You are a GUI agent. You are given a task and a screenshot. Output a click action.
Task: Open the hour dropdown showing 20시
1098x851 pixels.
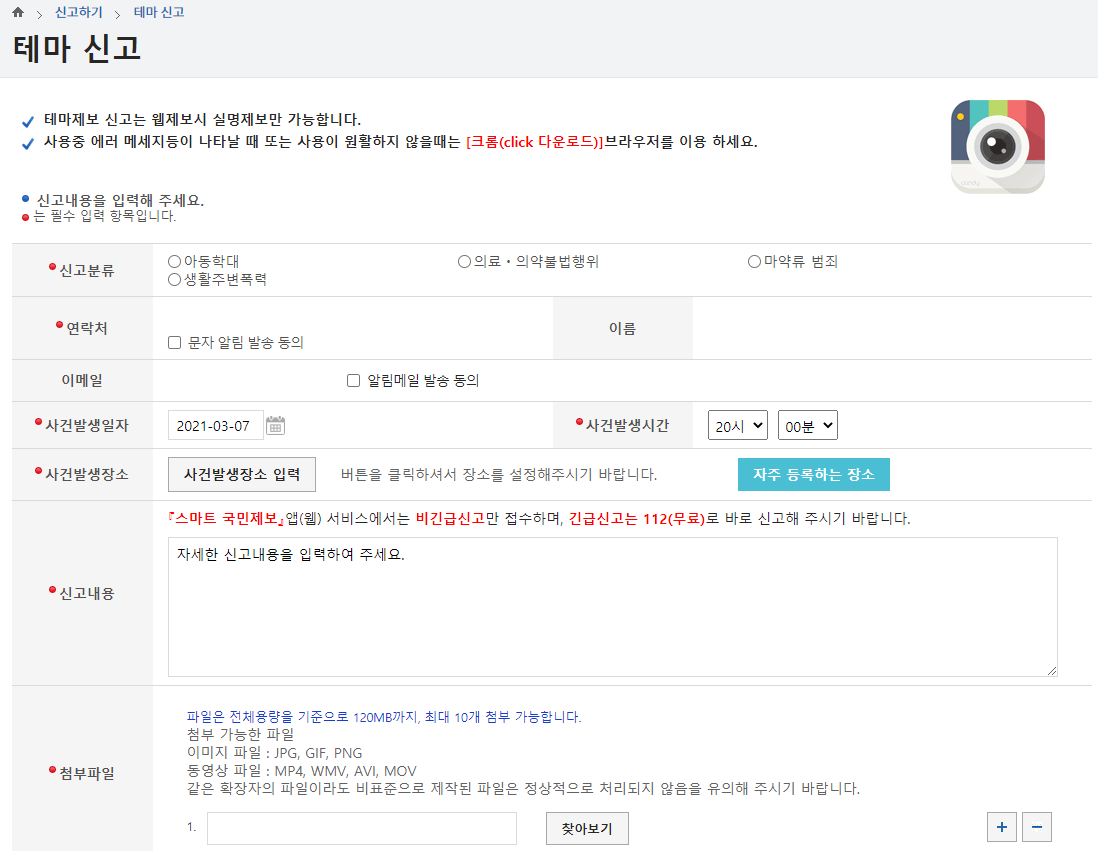(737, 424)
